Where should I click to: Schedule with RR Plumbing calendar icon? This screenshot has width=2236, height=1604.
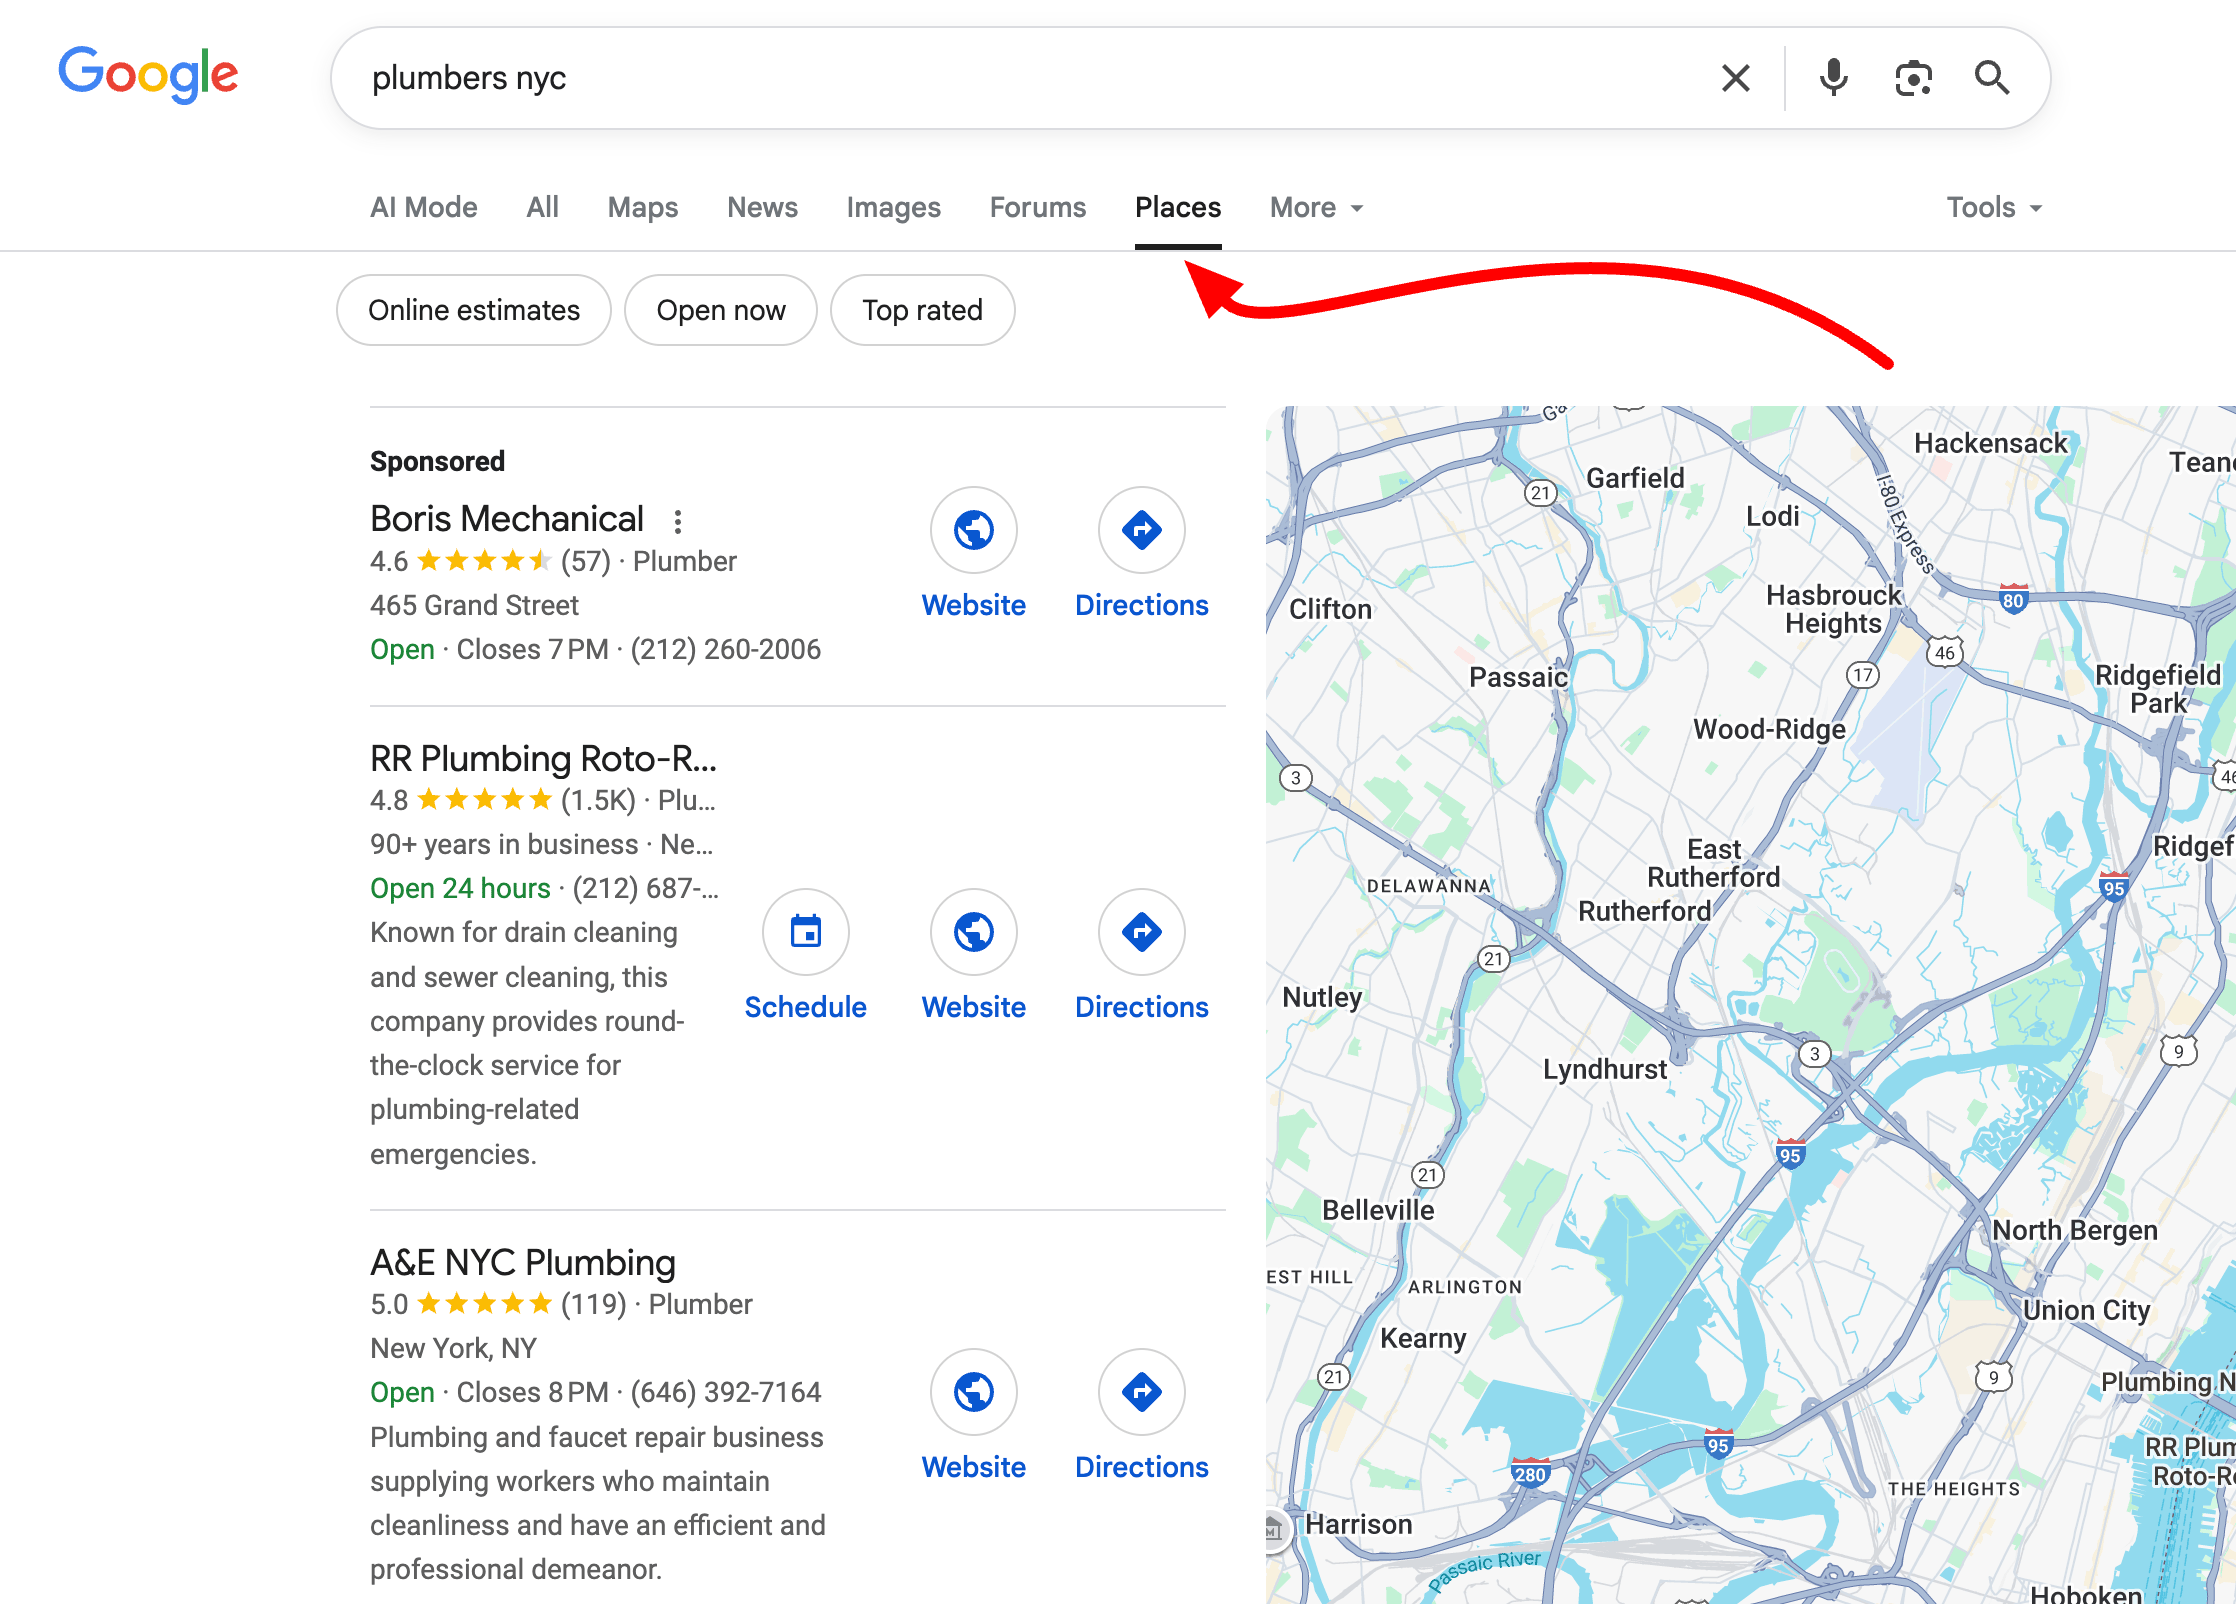[805, 932]
